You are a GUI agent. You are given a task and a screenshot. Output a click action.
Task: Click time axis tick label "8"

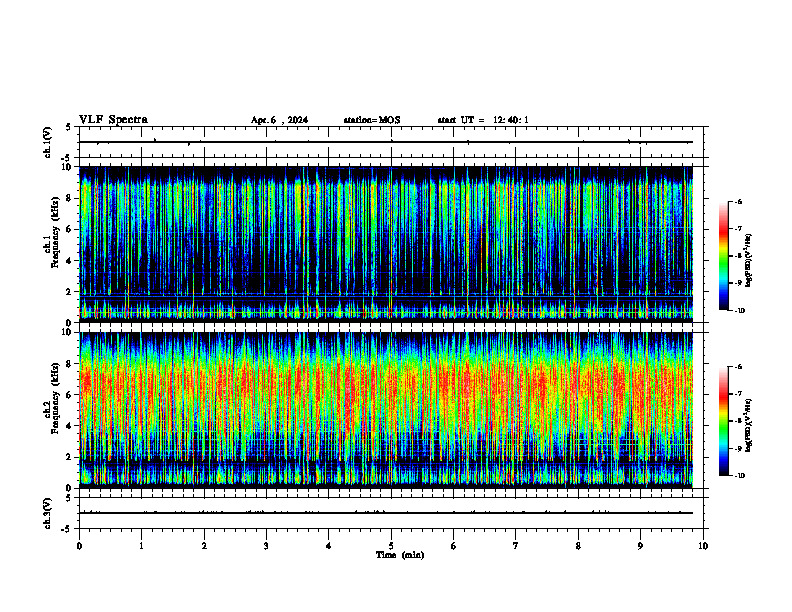point(578,546)
